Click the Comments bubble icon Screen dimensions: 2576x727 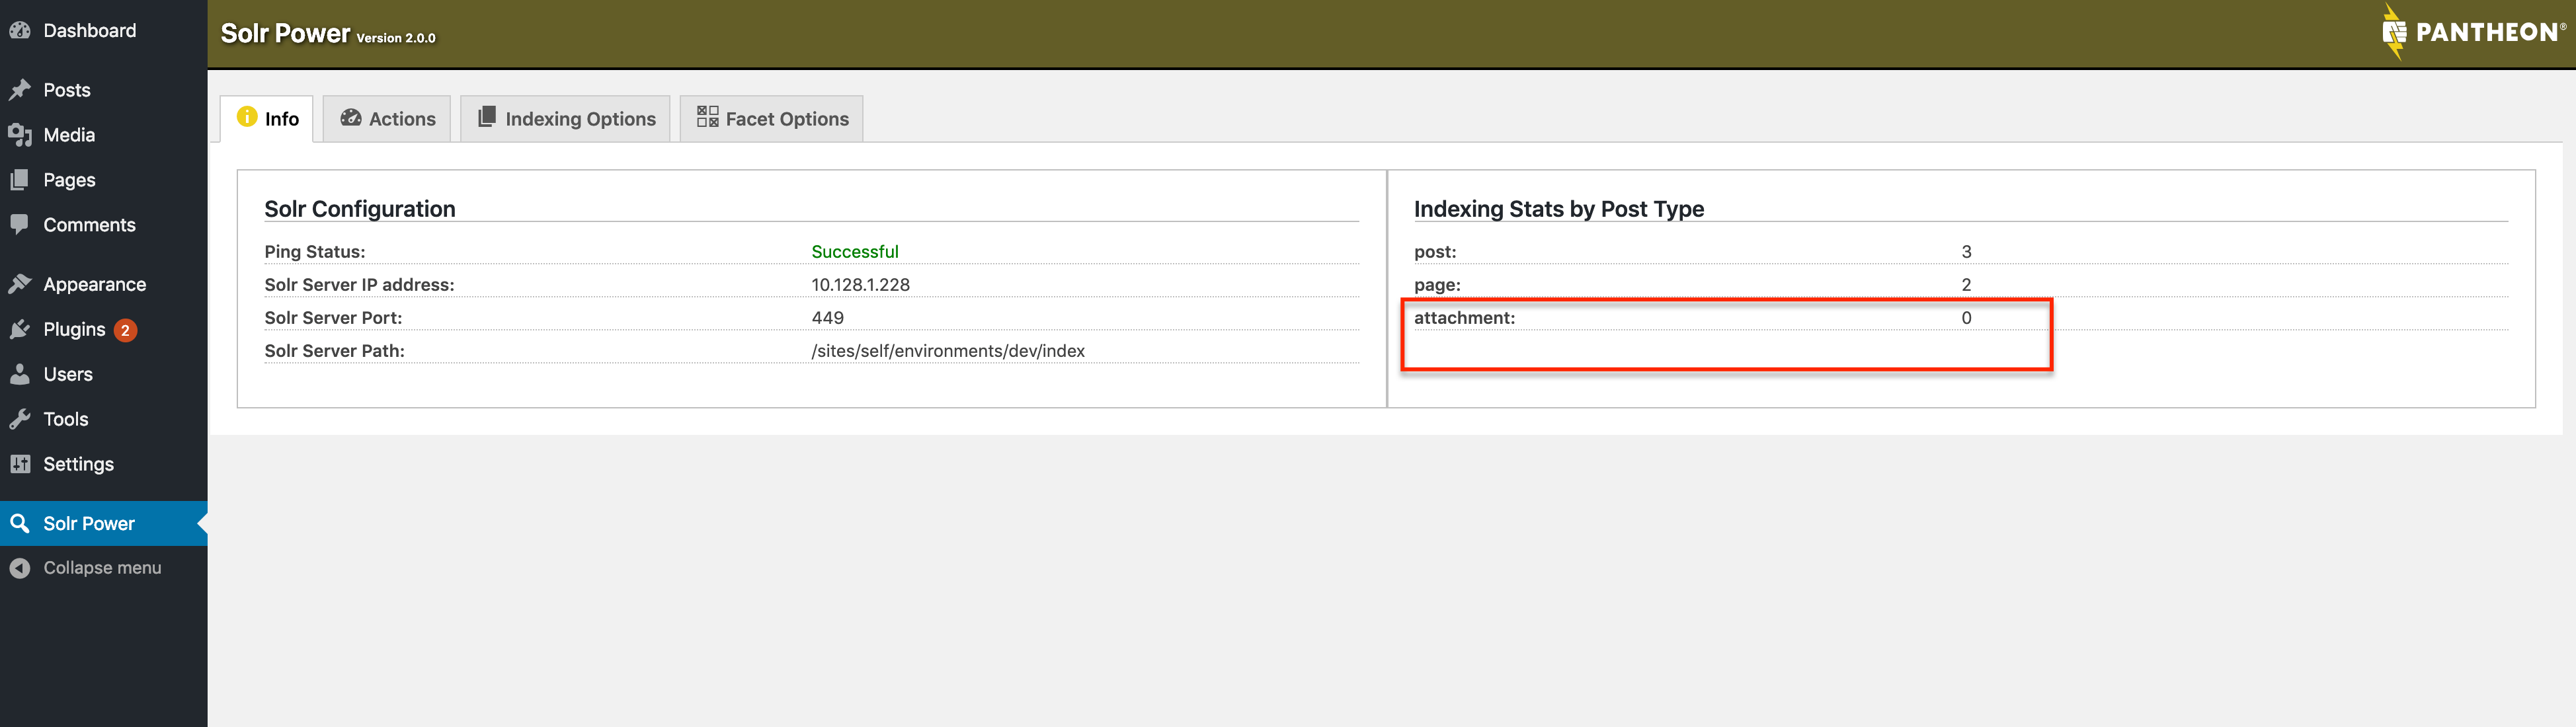[19, 224]
